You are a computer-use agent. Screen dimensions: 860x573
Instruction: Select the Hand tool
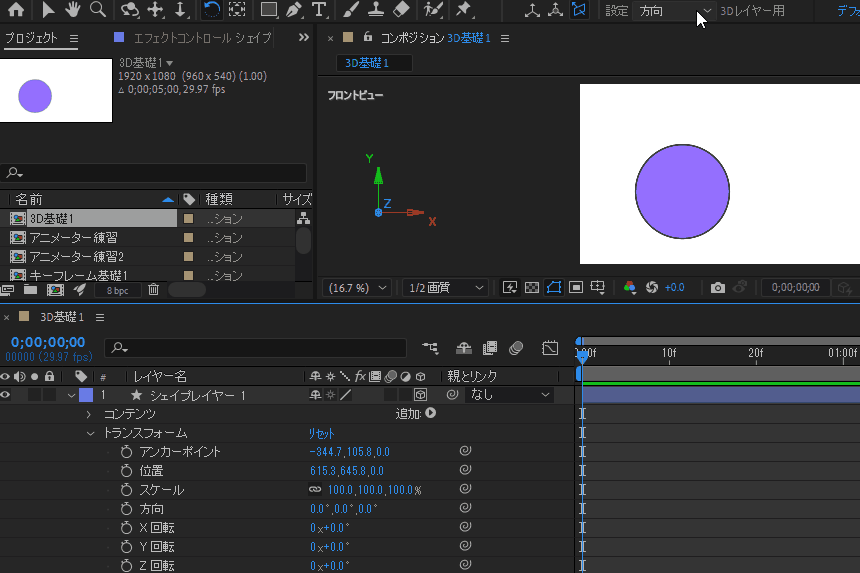tap(72, 9)
